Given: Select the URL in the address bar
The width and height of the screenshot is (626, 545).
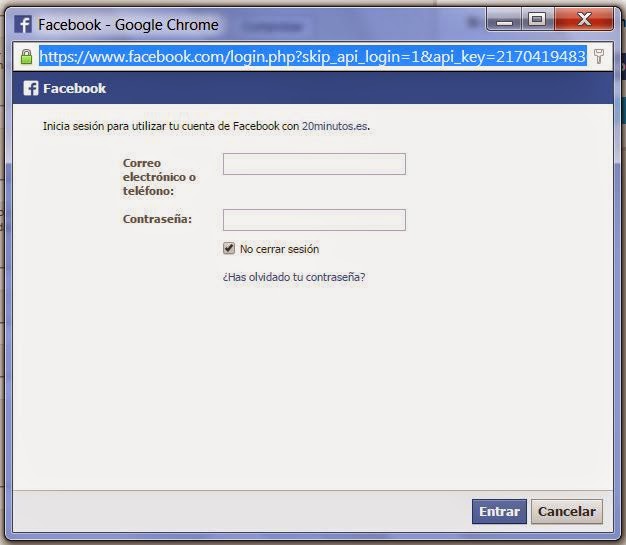Looking at the screenshot, I should point(313,57).
